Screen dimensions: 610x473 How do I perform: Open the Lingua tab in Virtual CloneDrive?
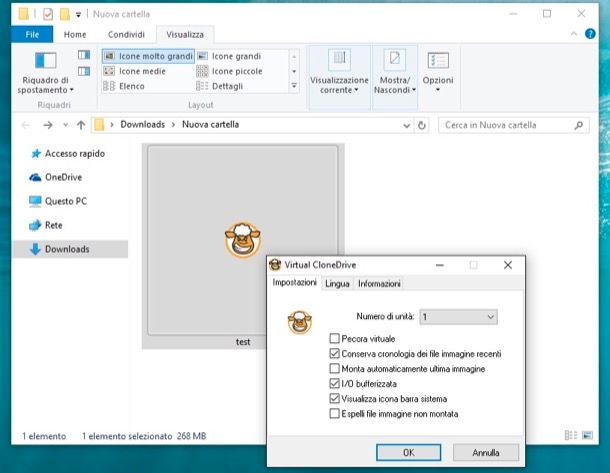[337, 284]
